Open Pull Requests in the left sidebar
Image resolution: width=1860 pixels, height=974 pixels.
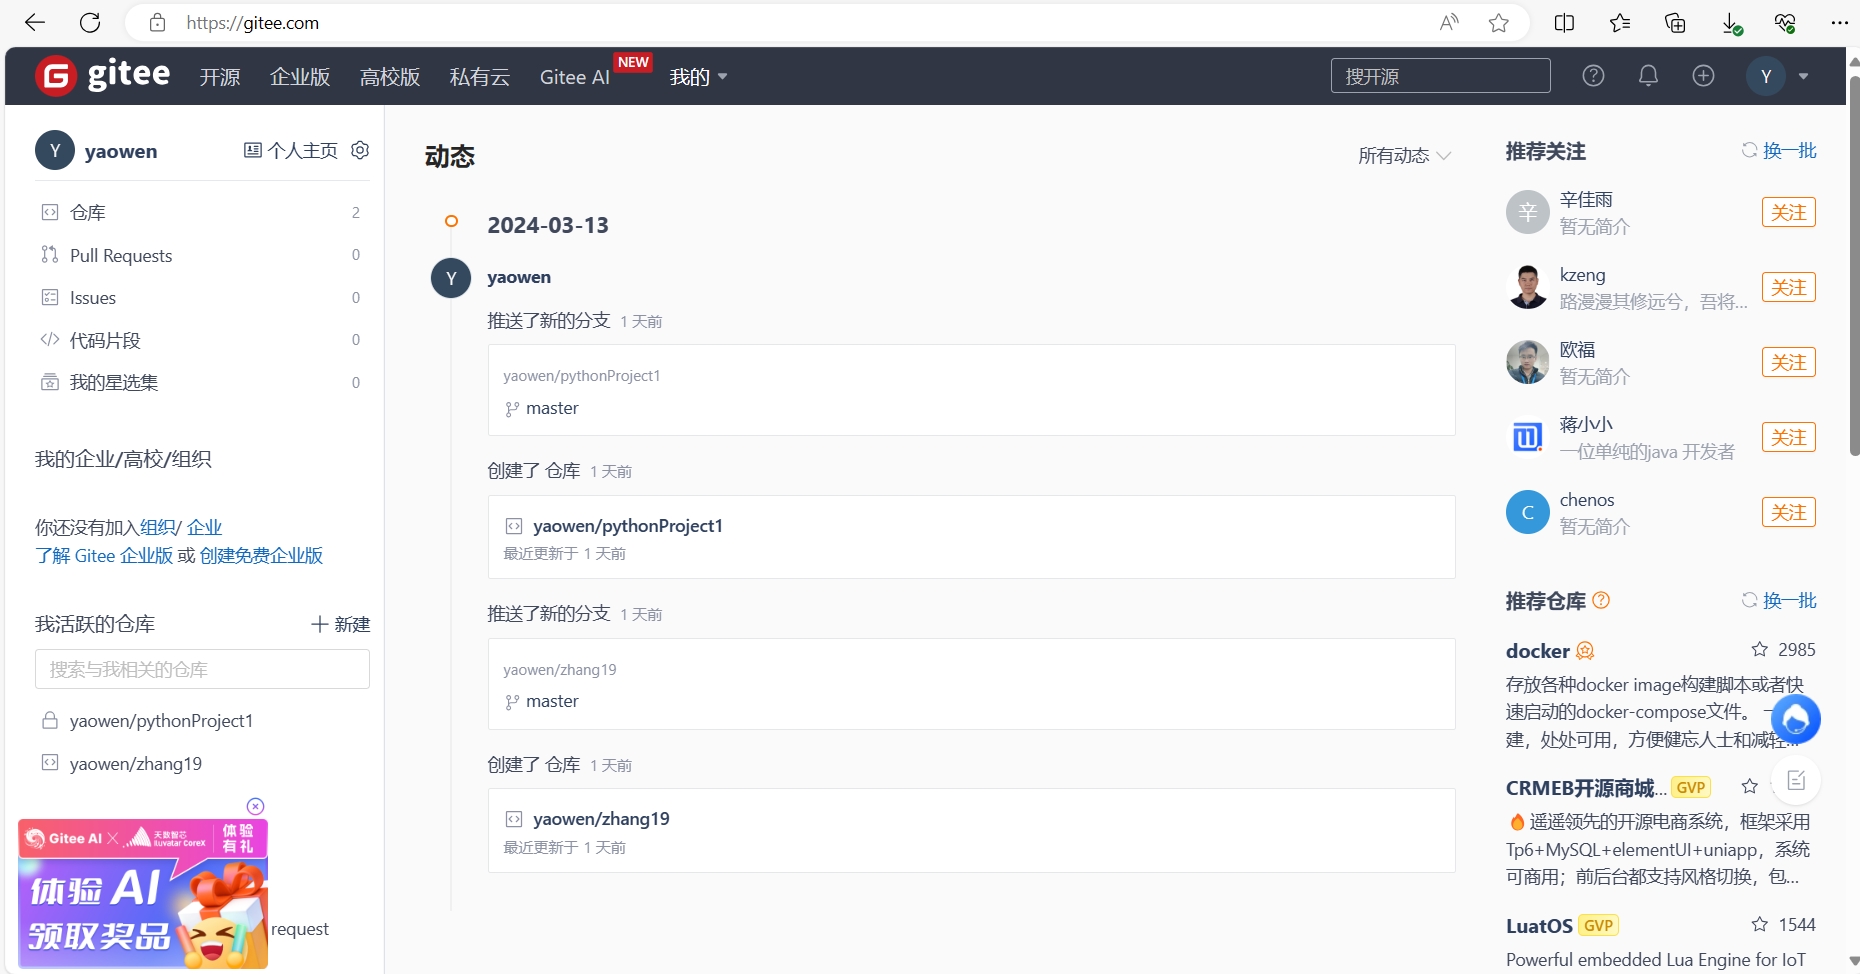point(202,255)
